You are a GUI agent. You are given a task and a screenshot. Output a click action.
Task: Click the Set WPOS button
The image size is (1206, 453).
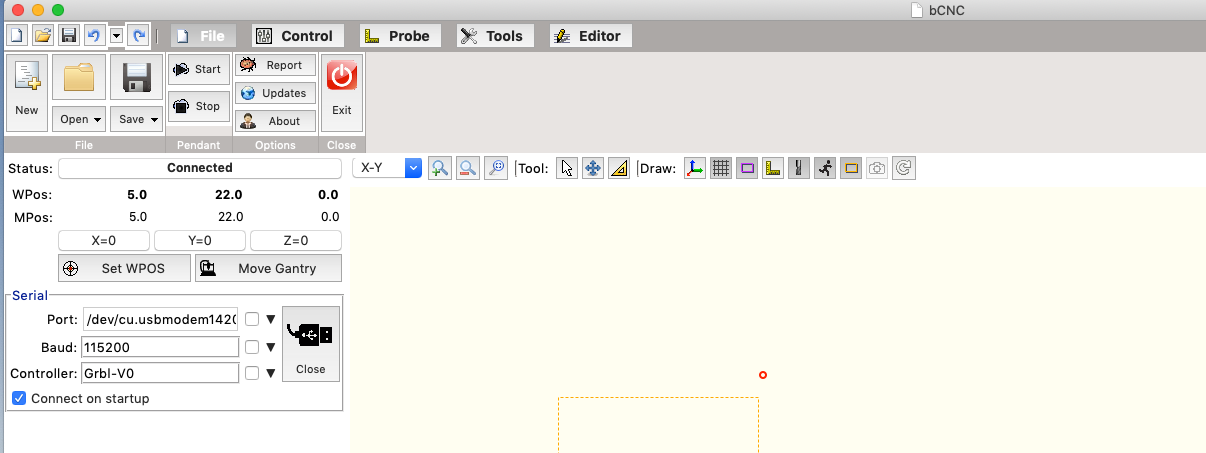coord(125,268)
